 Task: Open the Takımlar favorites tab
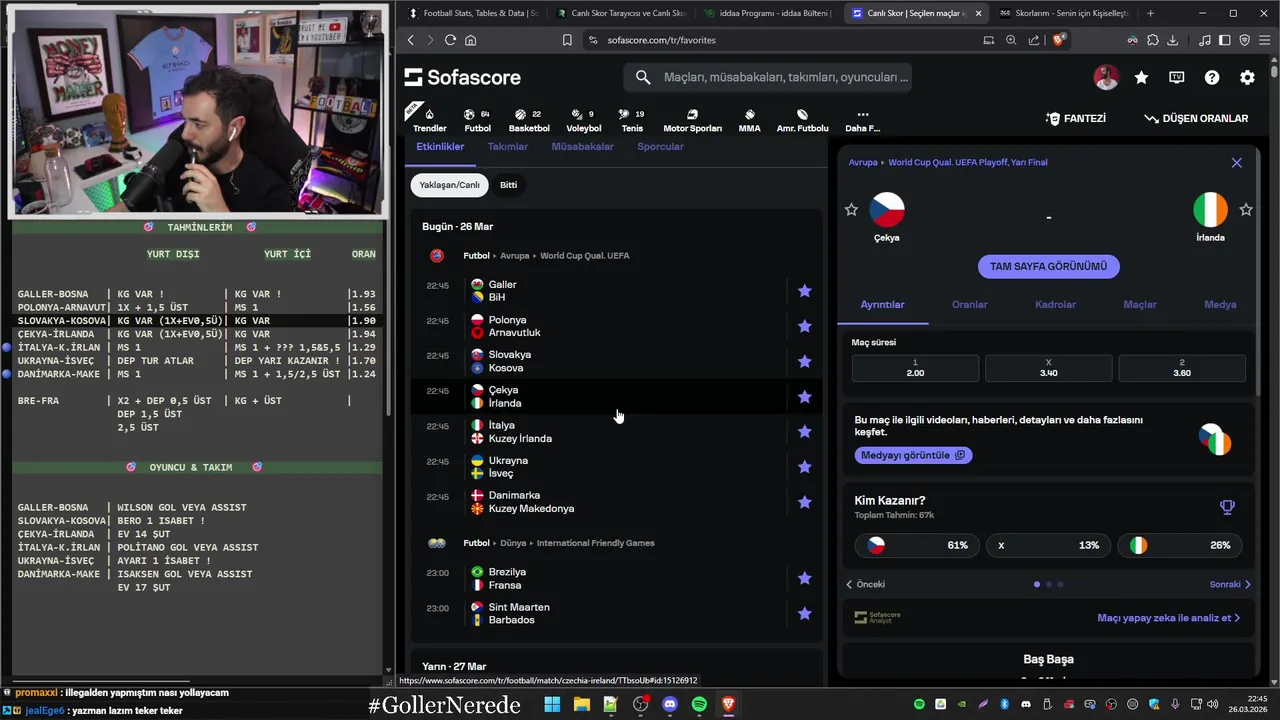[507, 146]
